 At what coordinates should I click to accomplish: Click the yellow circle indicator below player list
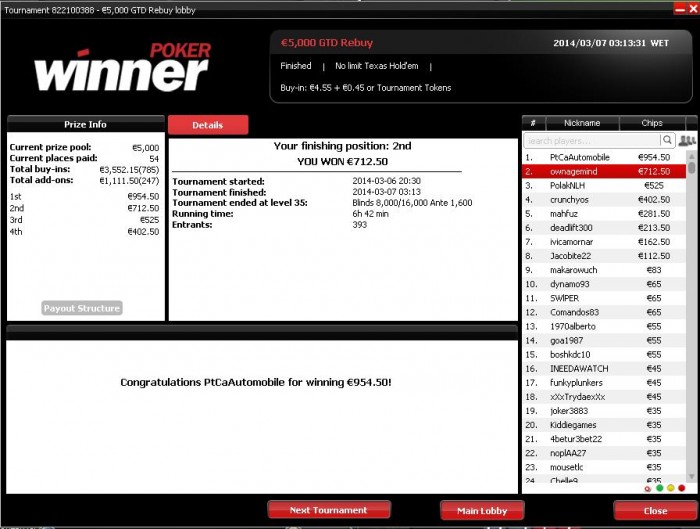[x=671, y=488]
